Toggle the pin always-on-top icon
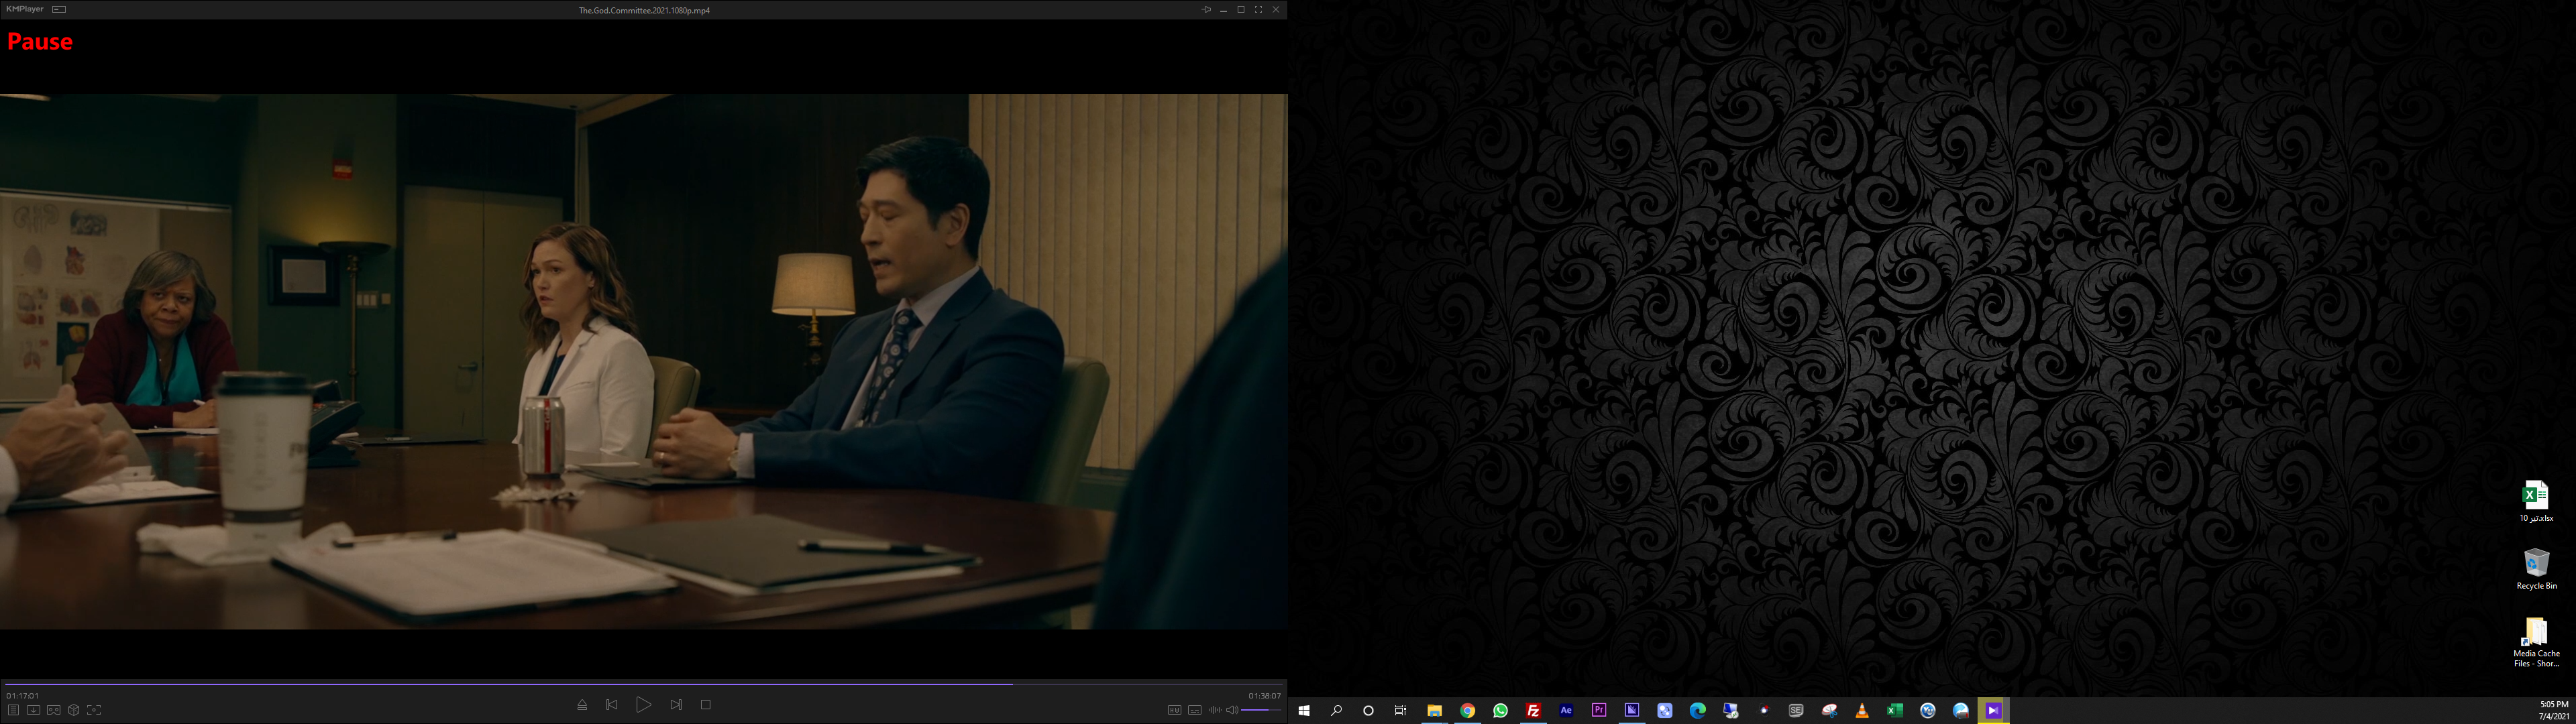The height and width of the screenshot is (724, 2576). point(1206,9)
